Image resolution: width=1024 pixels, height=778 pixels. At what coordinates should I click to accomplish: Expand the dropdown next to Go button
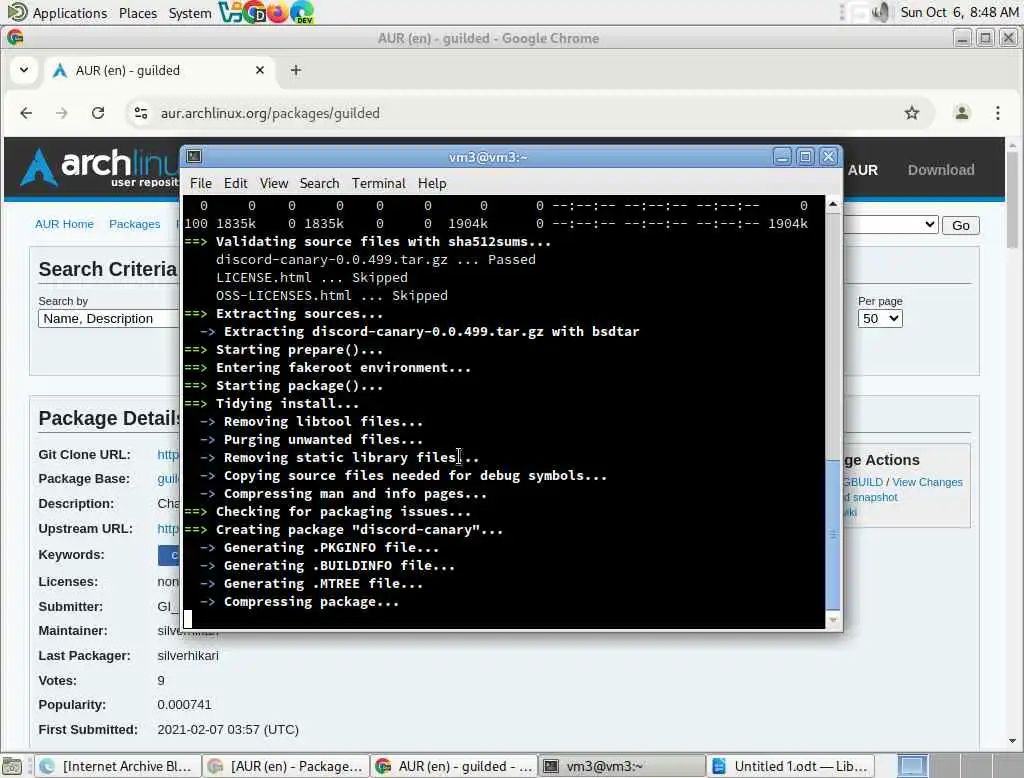(x=891, y=225)
